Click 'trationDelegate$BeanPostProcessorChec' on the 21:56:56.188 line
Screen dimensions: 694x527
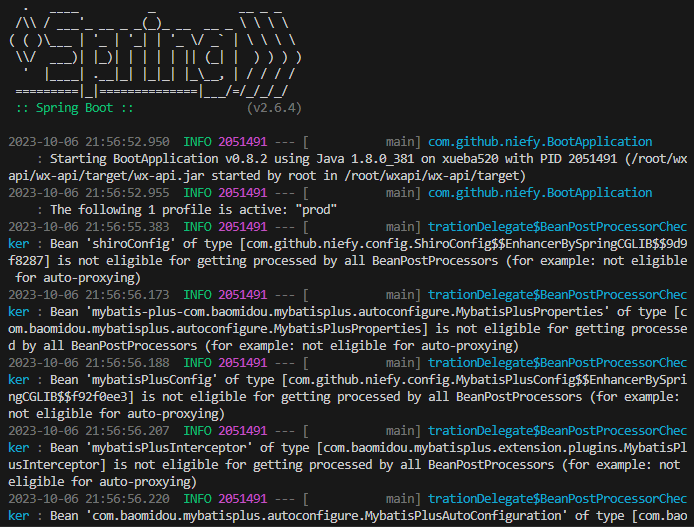pyautogui.click(x=558, y=363)
